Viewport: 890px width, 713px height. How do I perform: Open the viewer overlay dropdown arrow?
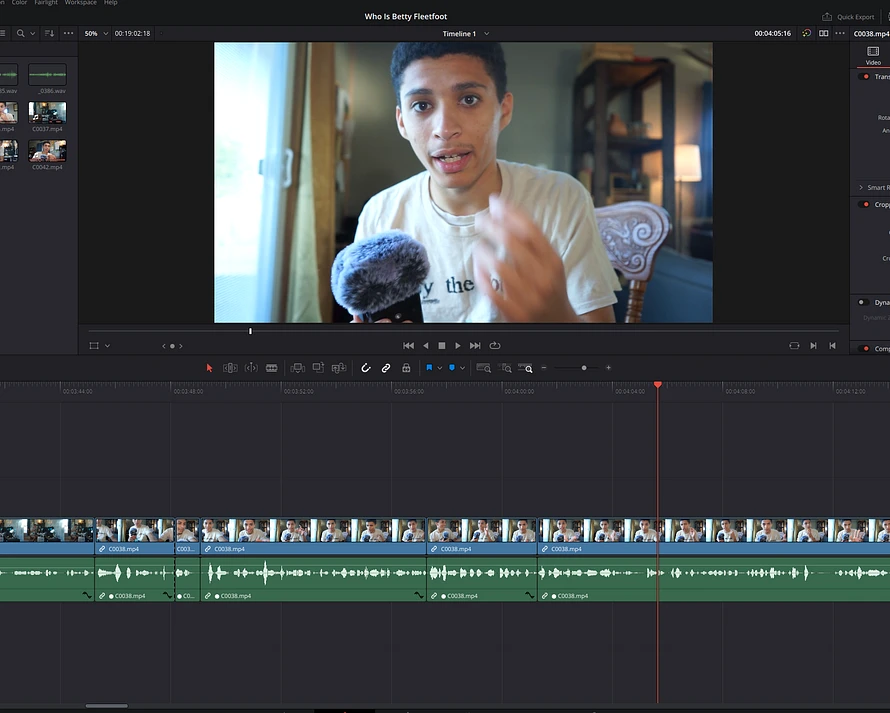pyautogui.click(x=107, y=346)
